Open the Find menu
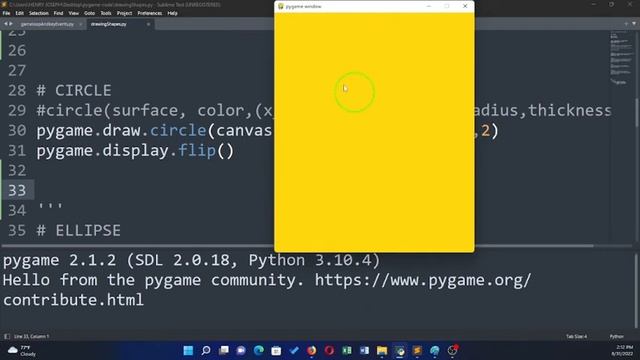This screenshot has width=640, height=360. (58, 13)
